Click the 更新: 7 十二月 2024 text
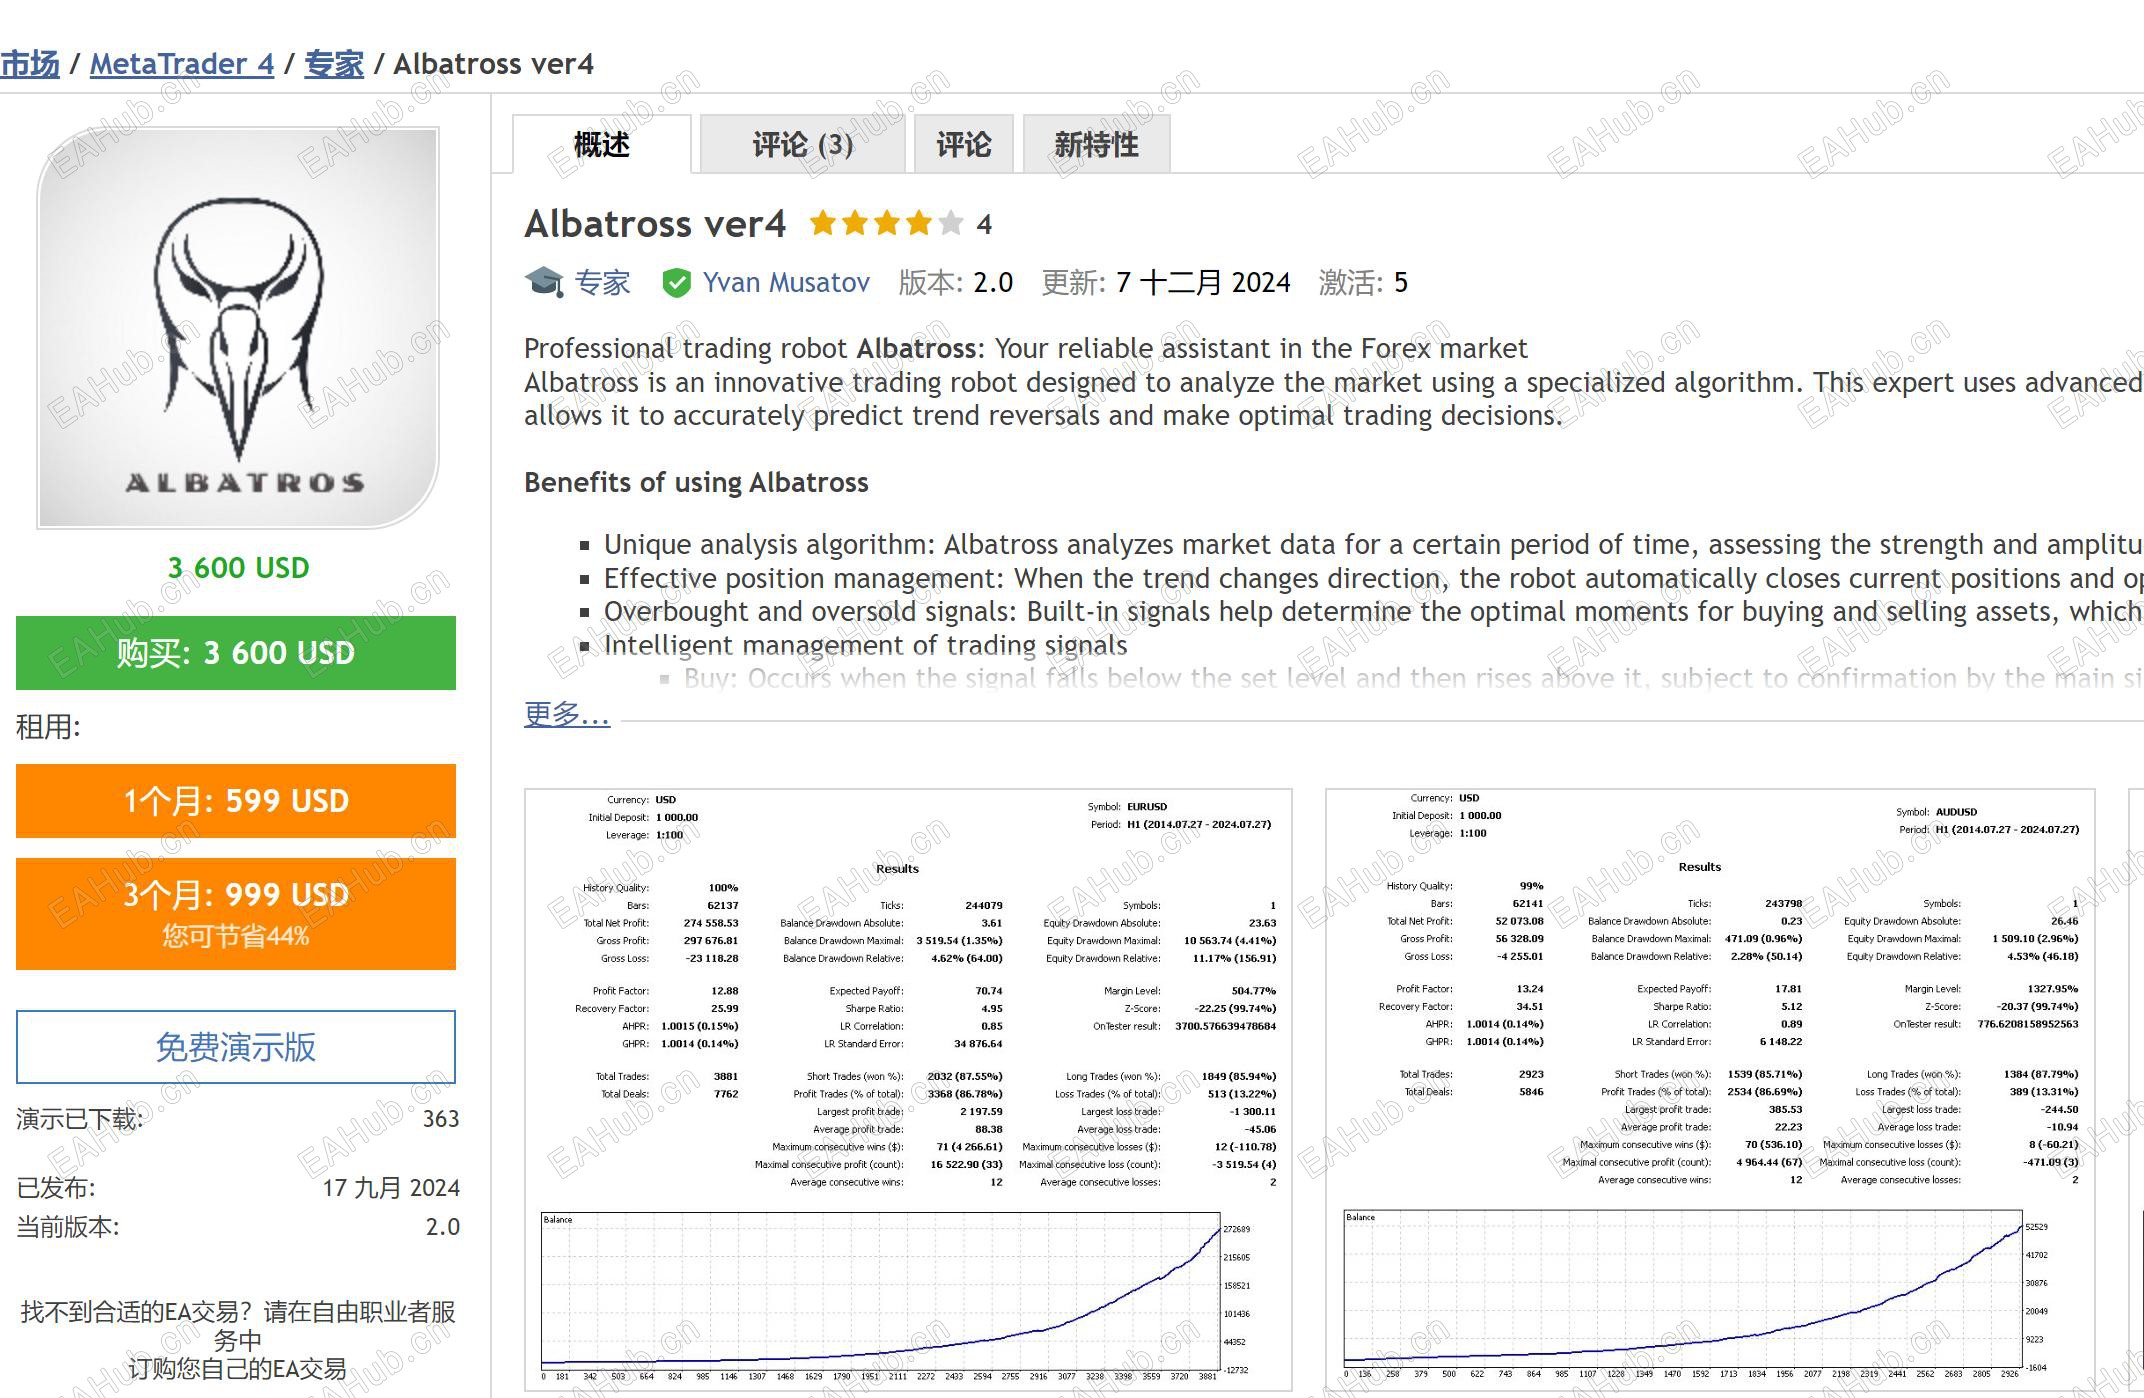Viewport: 2144px width, 1398px height. point(1166,283)
